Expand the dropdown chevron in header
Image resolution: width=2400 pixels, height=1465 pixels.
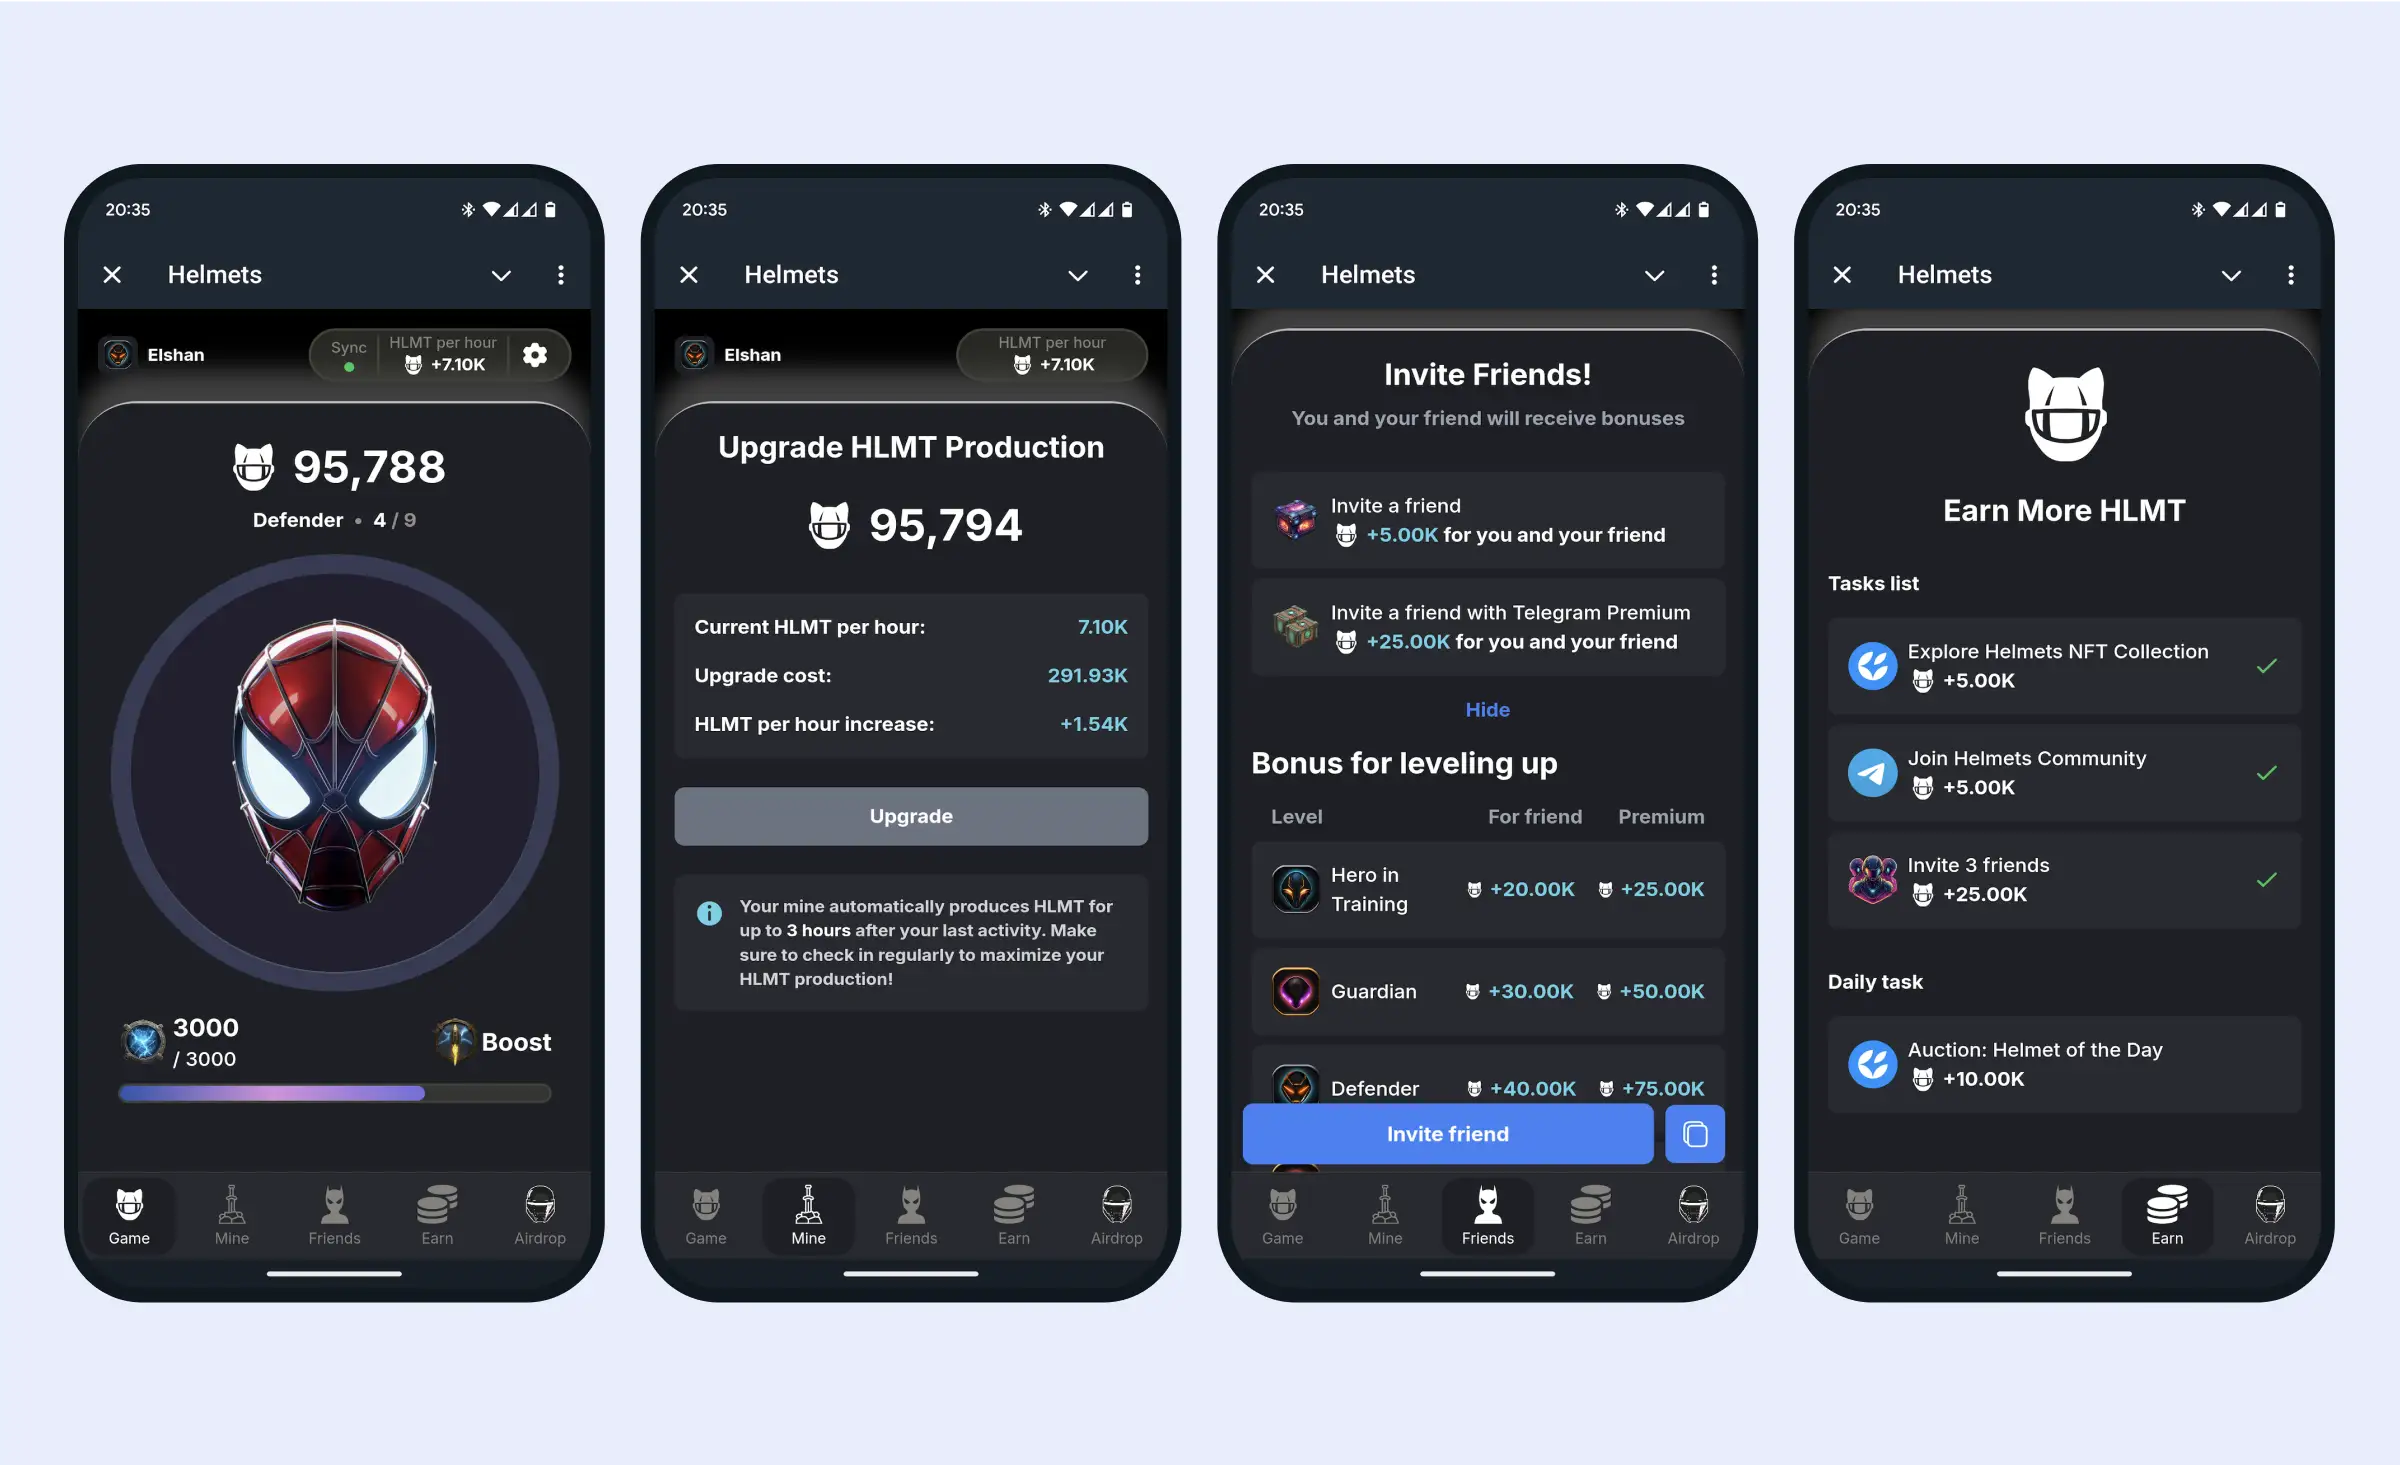pyautogui.click(x=501, y=274)
